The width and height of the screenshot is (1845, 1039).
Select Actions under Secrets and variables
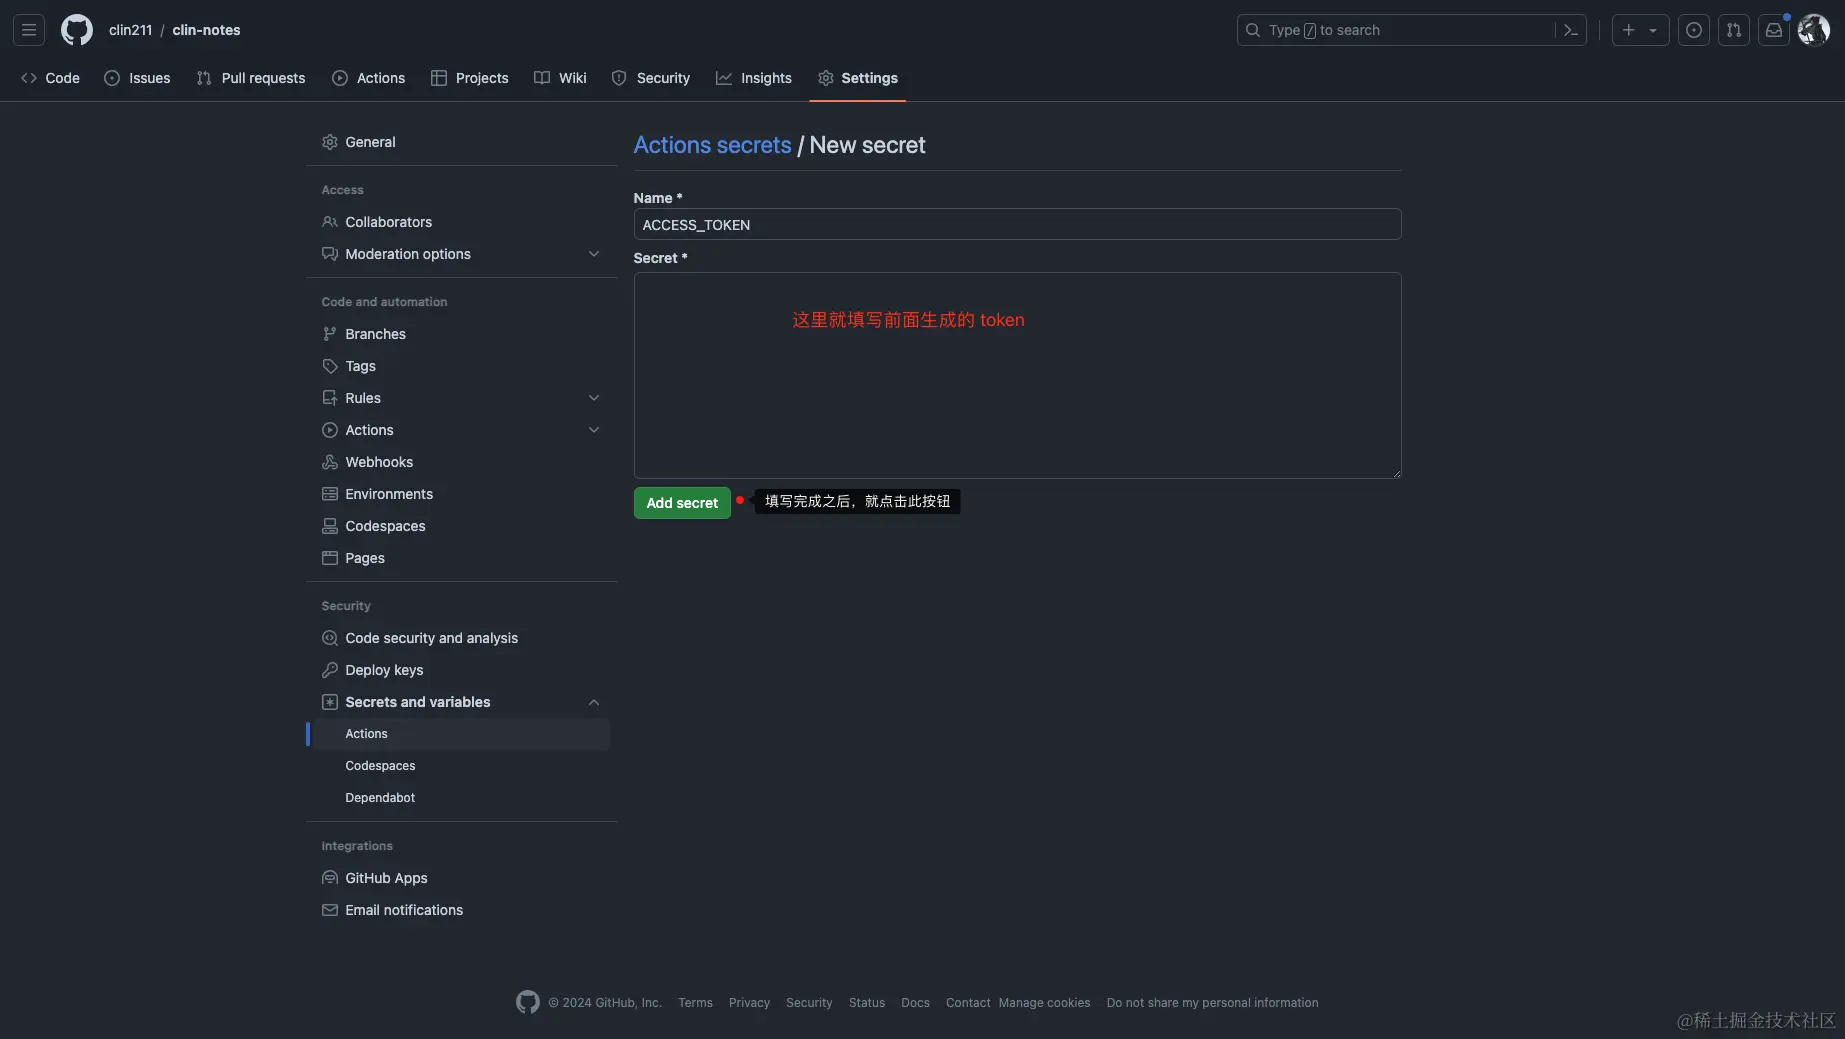(x=461, y=734)
